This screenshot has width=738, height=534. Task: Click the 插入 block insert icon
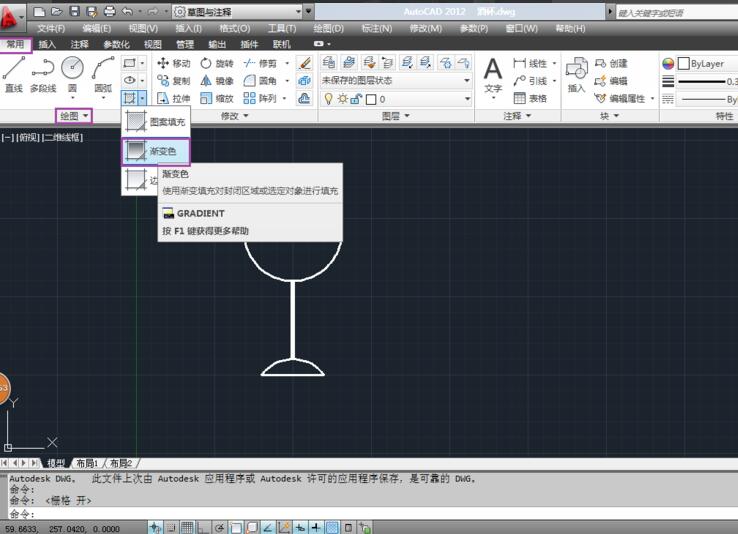click(x=577, y=74)
